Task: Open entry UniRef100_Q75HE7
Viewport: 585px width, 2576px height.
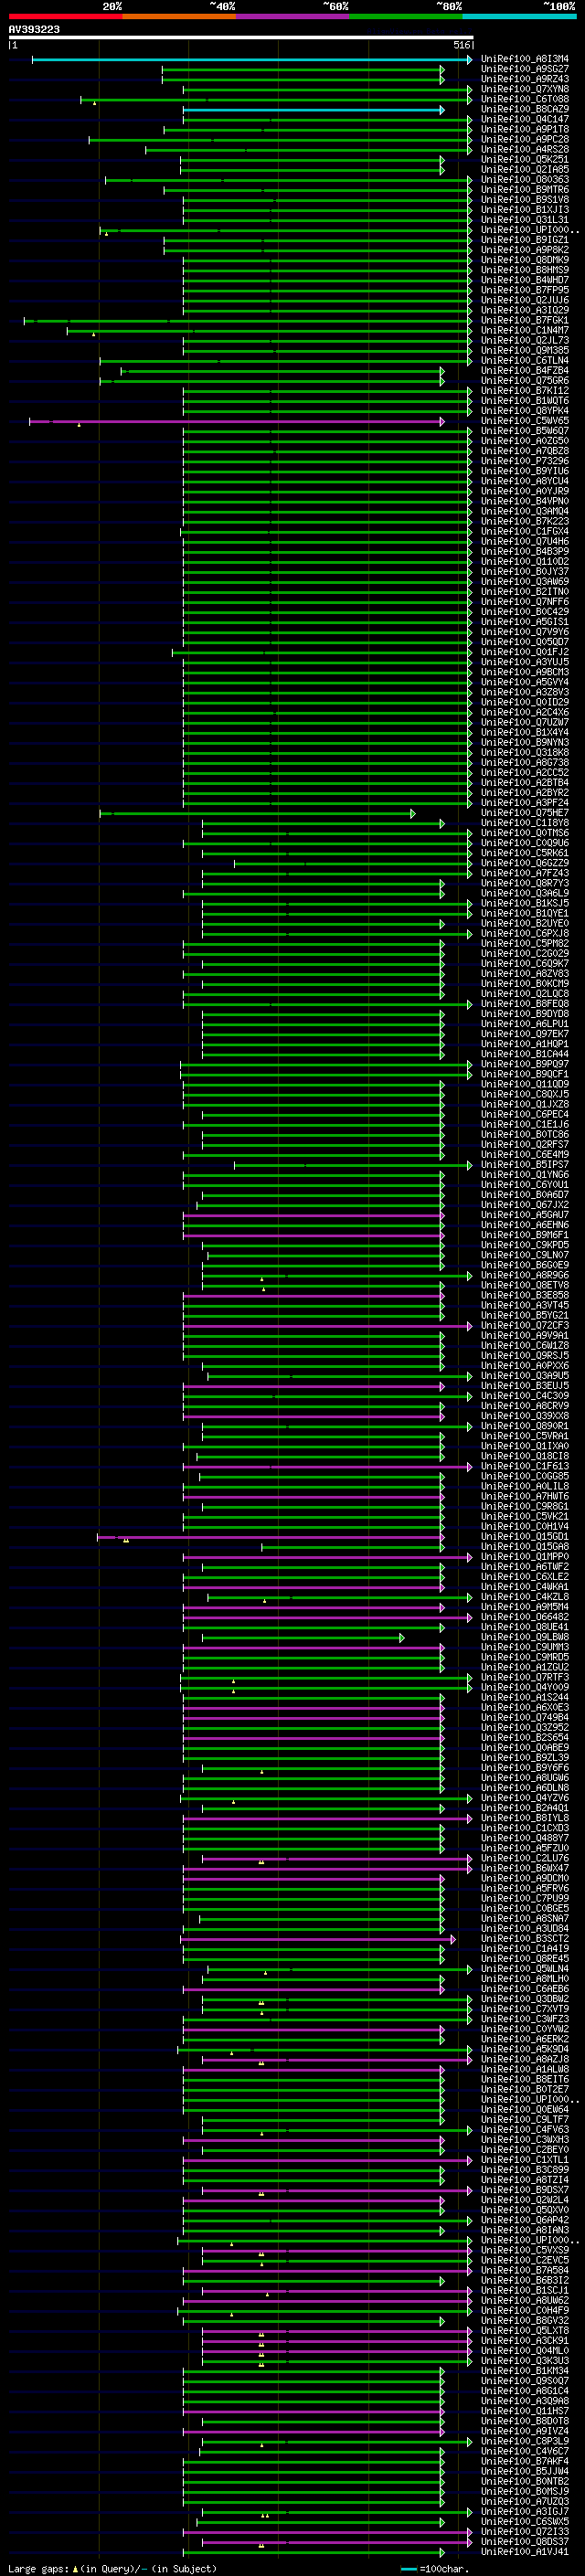Action: (525, 813)
